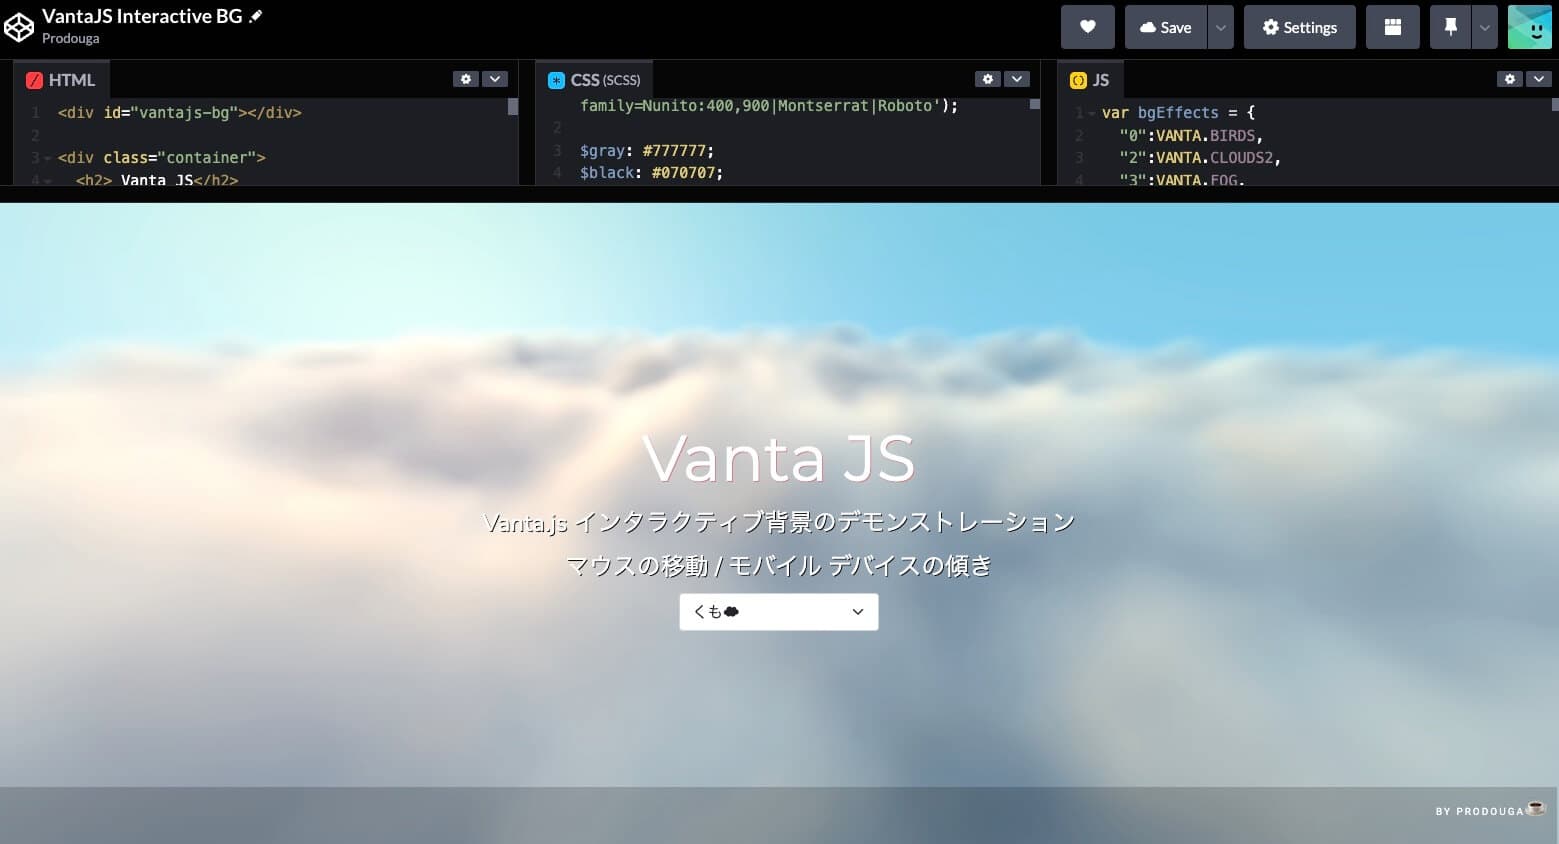
Task: Expand CSS editor options chevron
Action: pyautogui.click(x=1017, y=79)
